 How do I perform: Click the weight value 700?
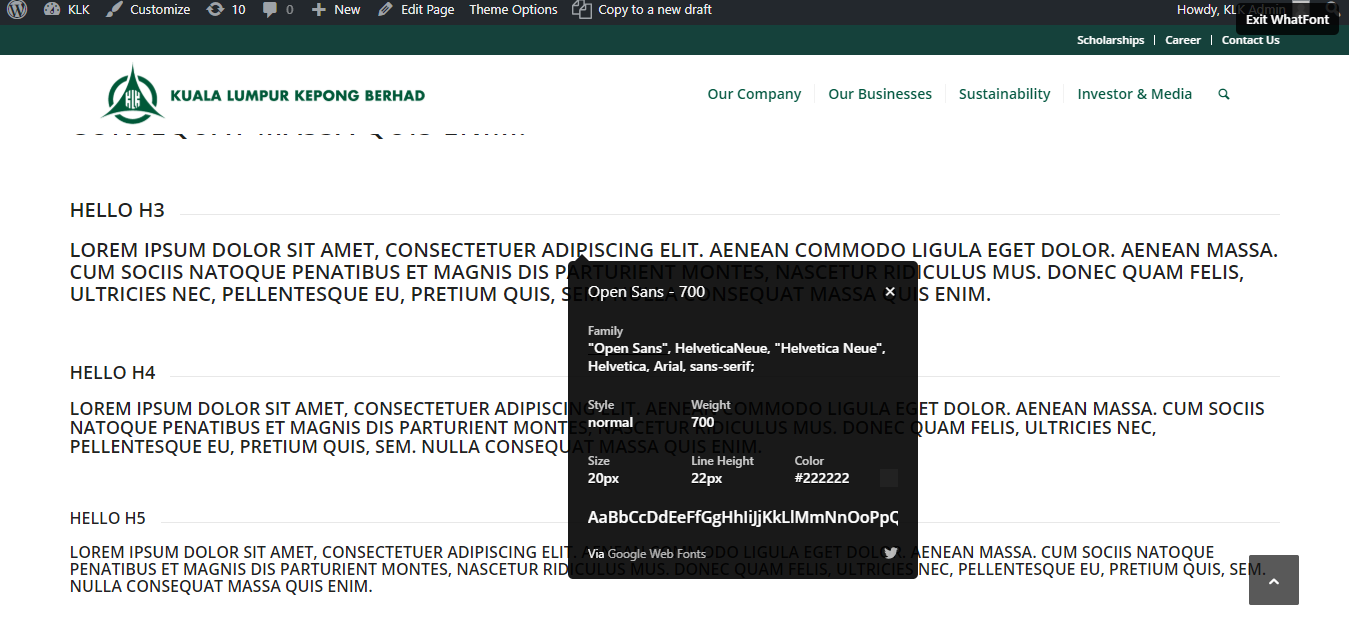click(703, 422)
